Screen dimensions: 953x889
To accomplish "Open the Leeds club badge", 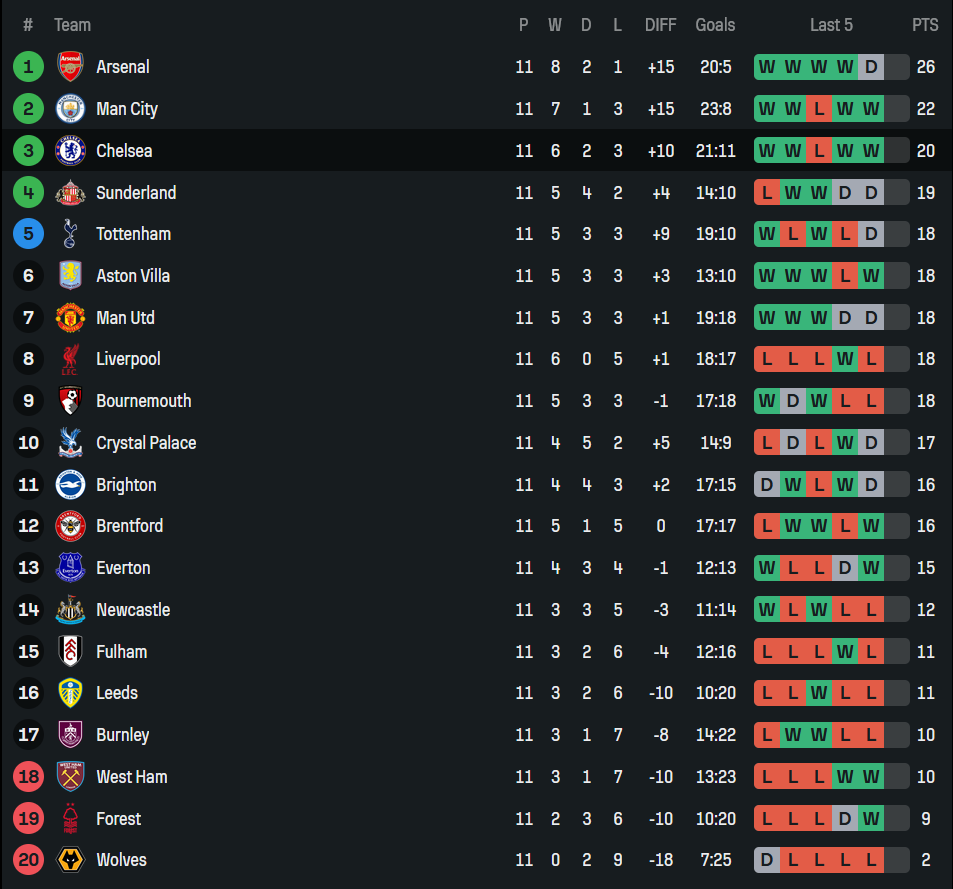I will tap(71, 693).
